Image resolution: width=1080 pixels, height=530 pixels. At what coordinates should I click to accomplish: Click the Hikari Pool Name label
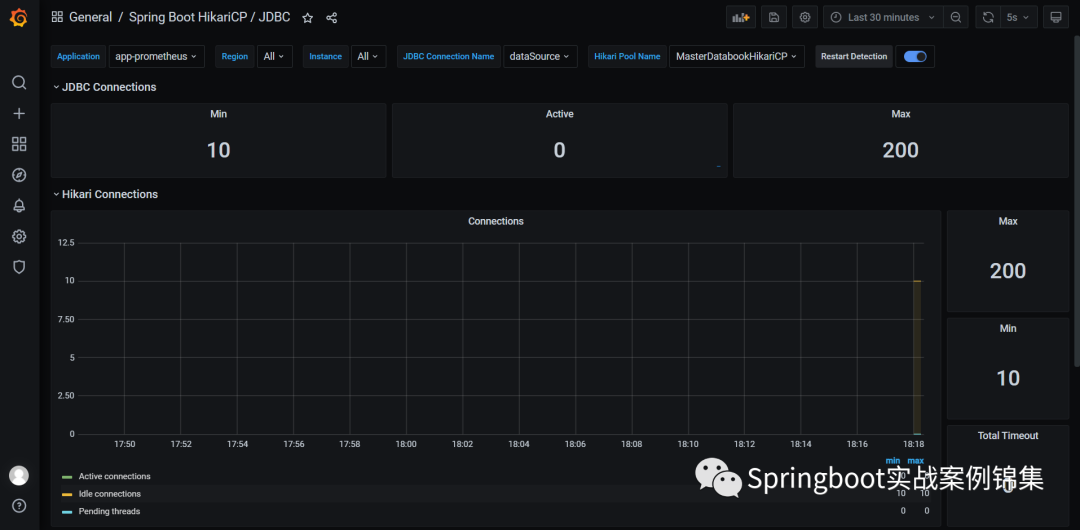627,57
